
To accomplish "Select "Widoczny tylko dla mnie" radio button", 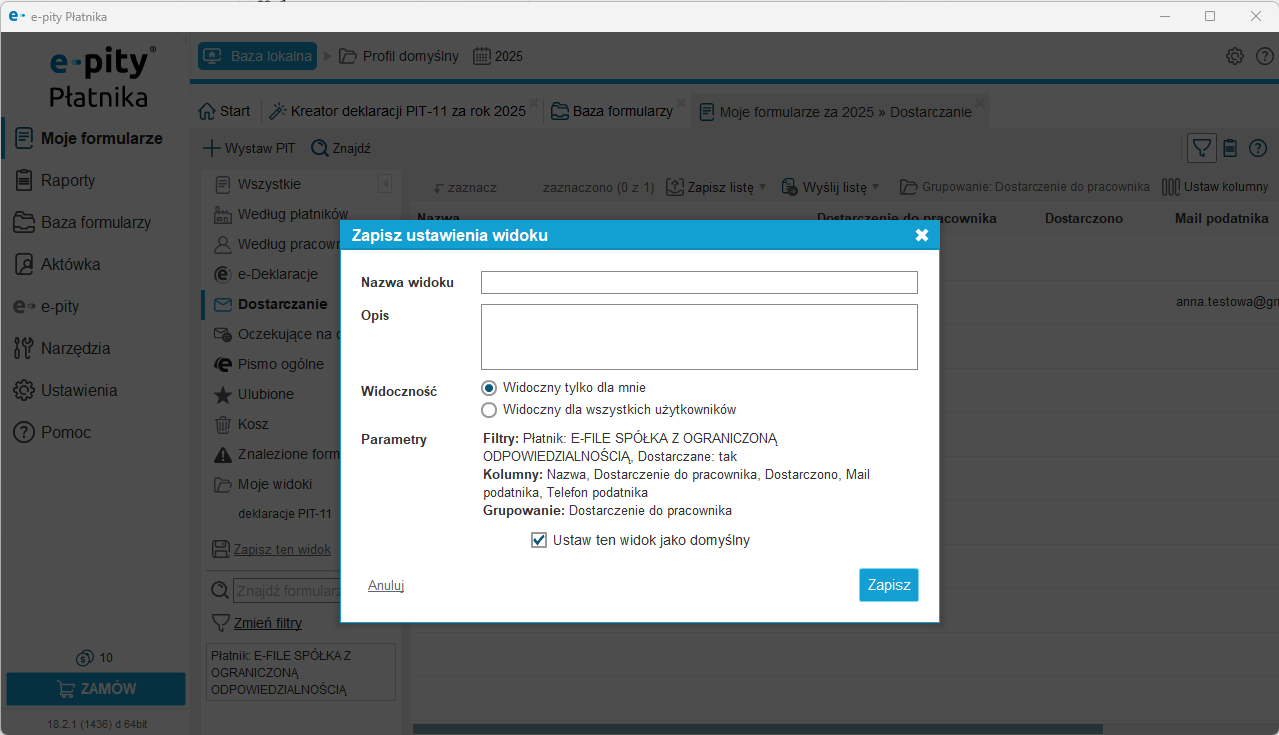I will [489, 387].
